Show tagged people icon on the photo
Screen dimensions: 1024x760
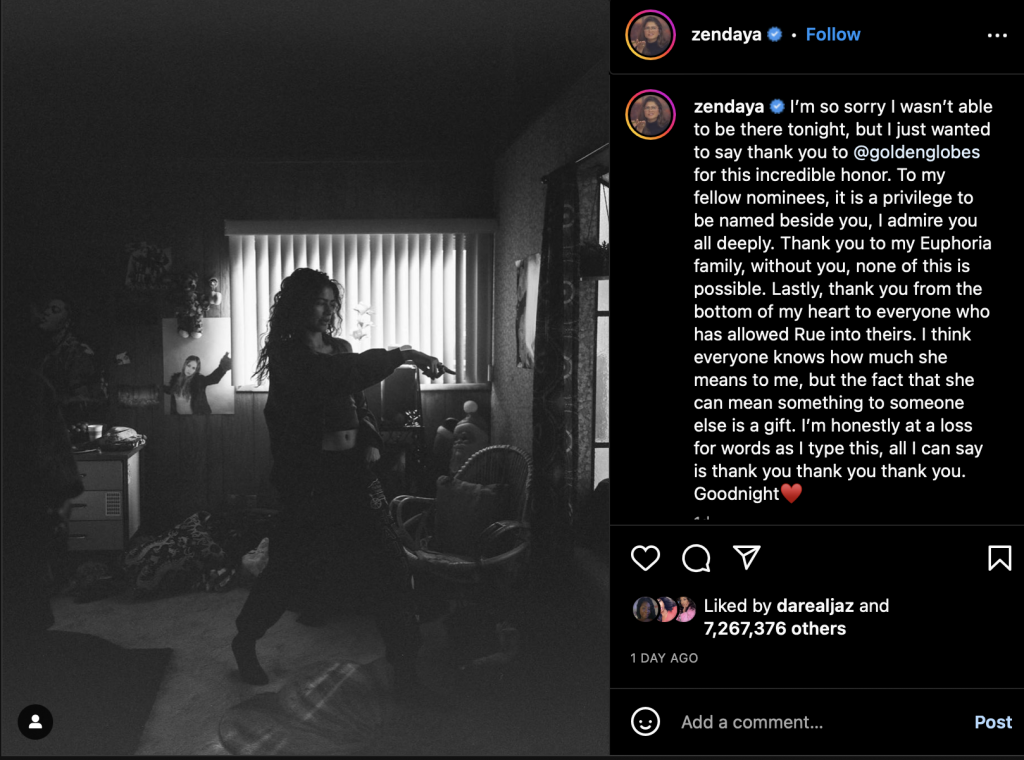pos(35,721)
